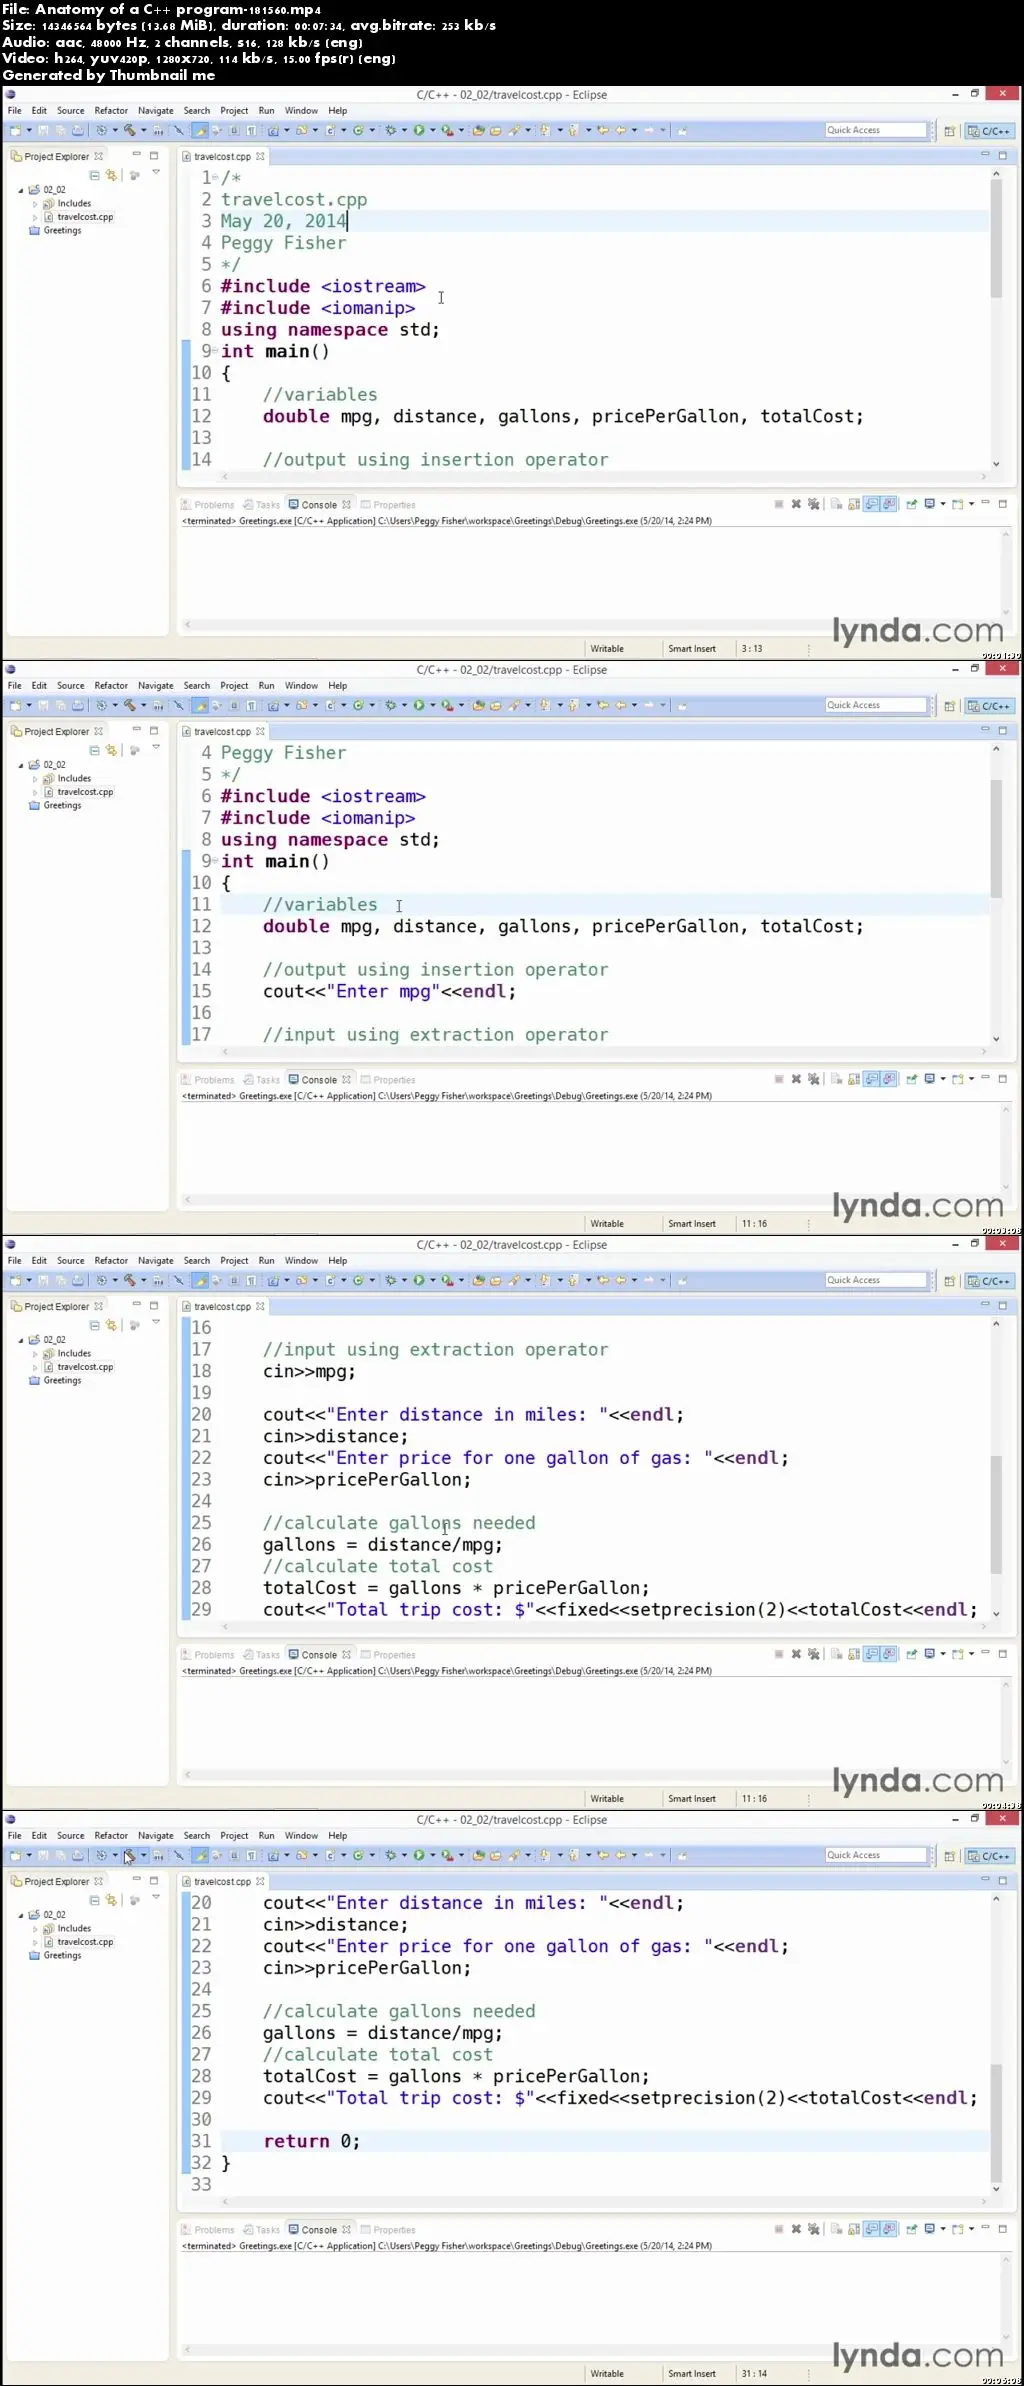Open the Open Console dropdown arrow, cin>>mpg frame

[x=971, y=1654]
